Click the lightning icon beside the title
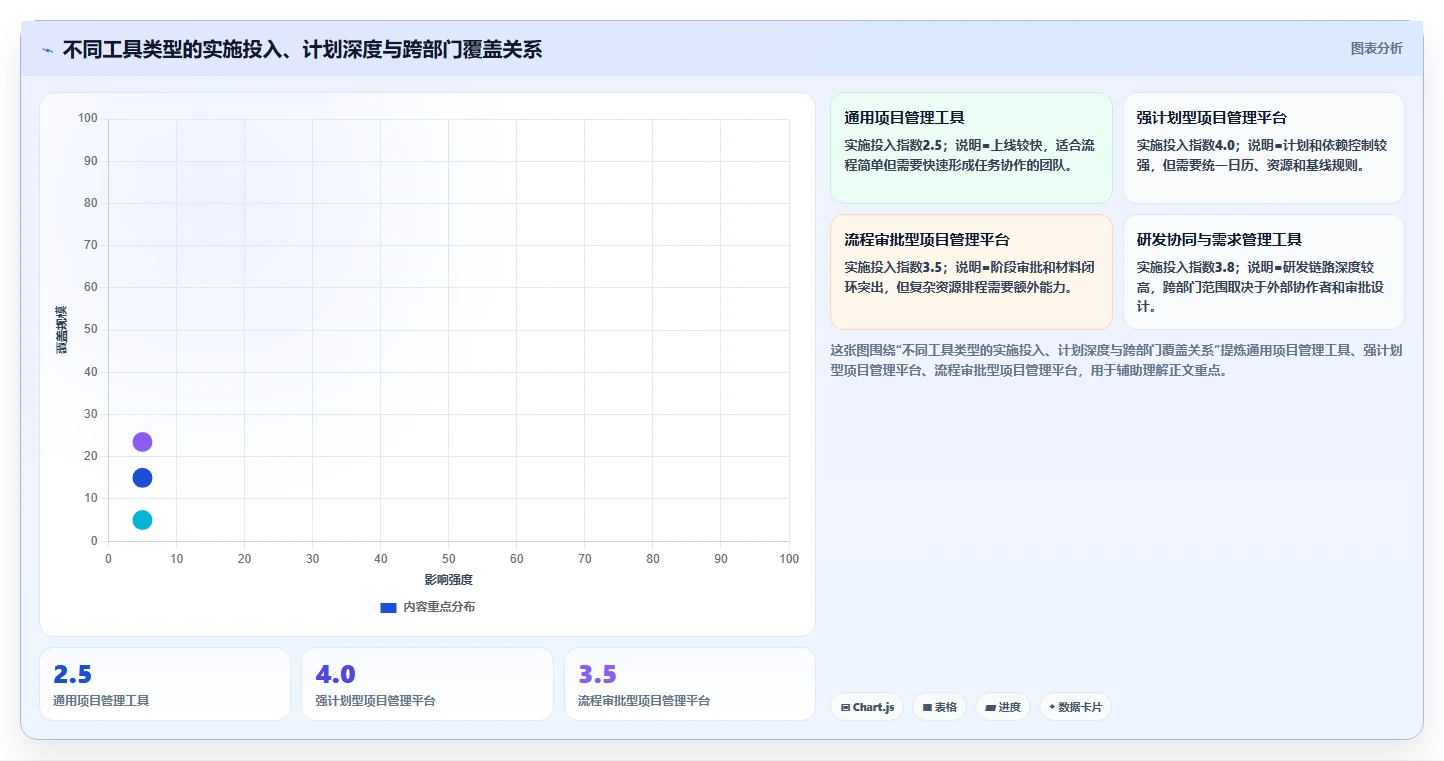This screenshot has width=1444, height=761. click(x=47, y=50)
